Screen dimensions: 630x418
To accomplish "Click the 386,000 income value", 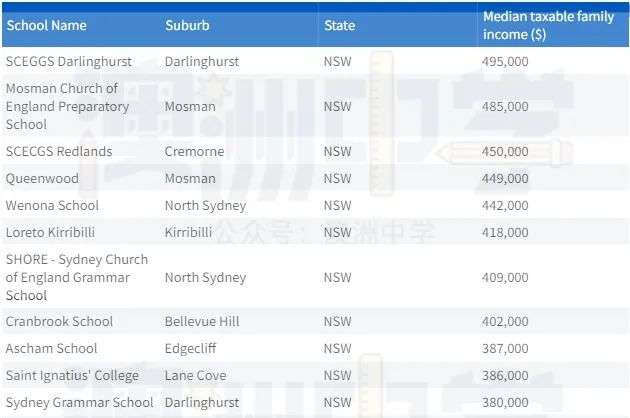I will coord(505,375).
